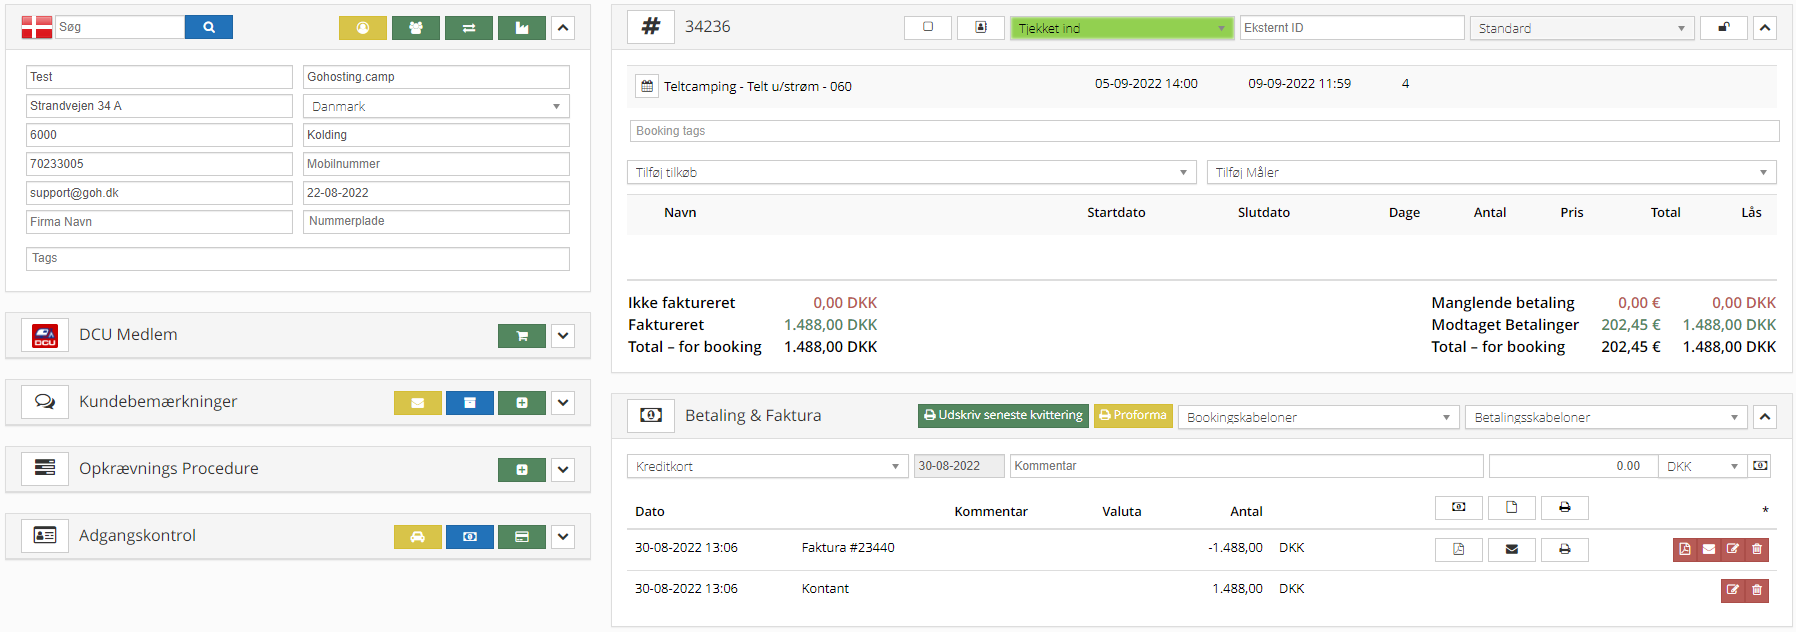Click the green swap arrows button
This screenshot has height=632, width=1796.
point(468,28)
